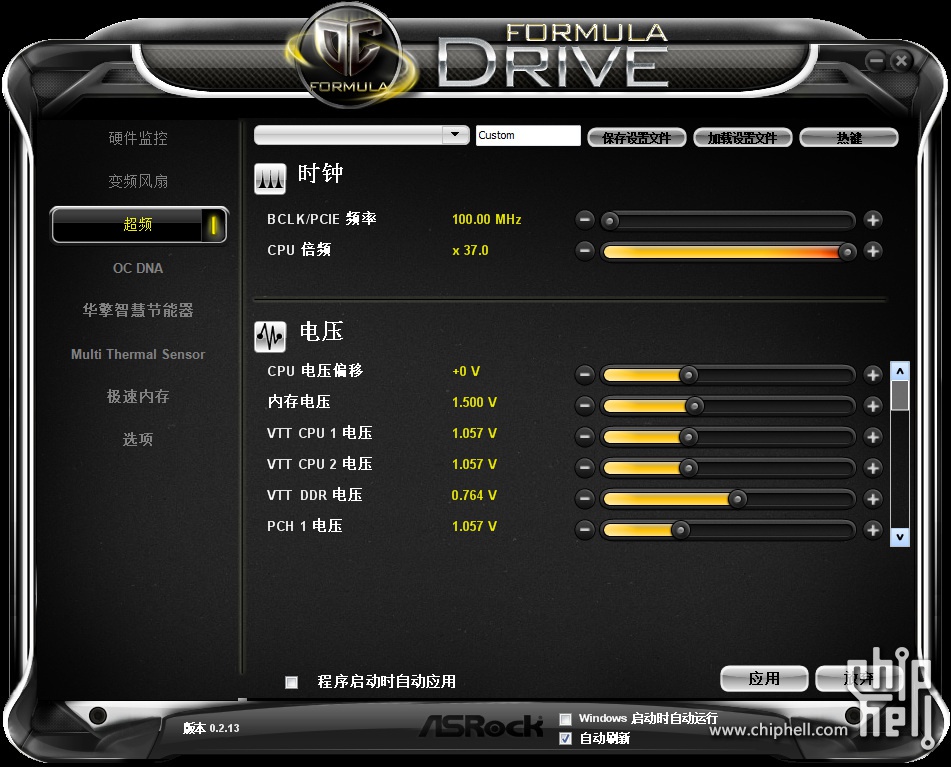Click the 1.500 V memory voltage value
The height and width of the screenshot is (767, 951).
click(474, 403)
